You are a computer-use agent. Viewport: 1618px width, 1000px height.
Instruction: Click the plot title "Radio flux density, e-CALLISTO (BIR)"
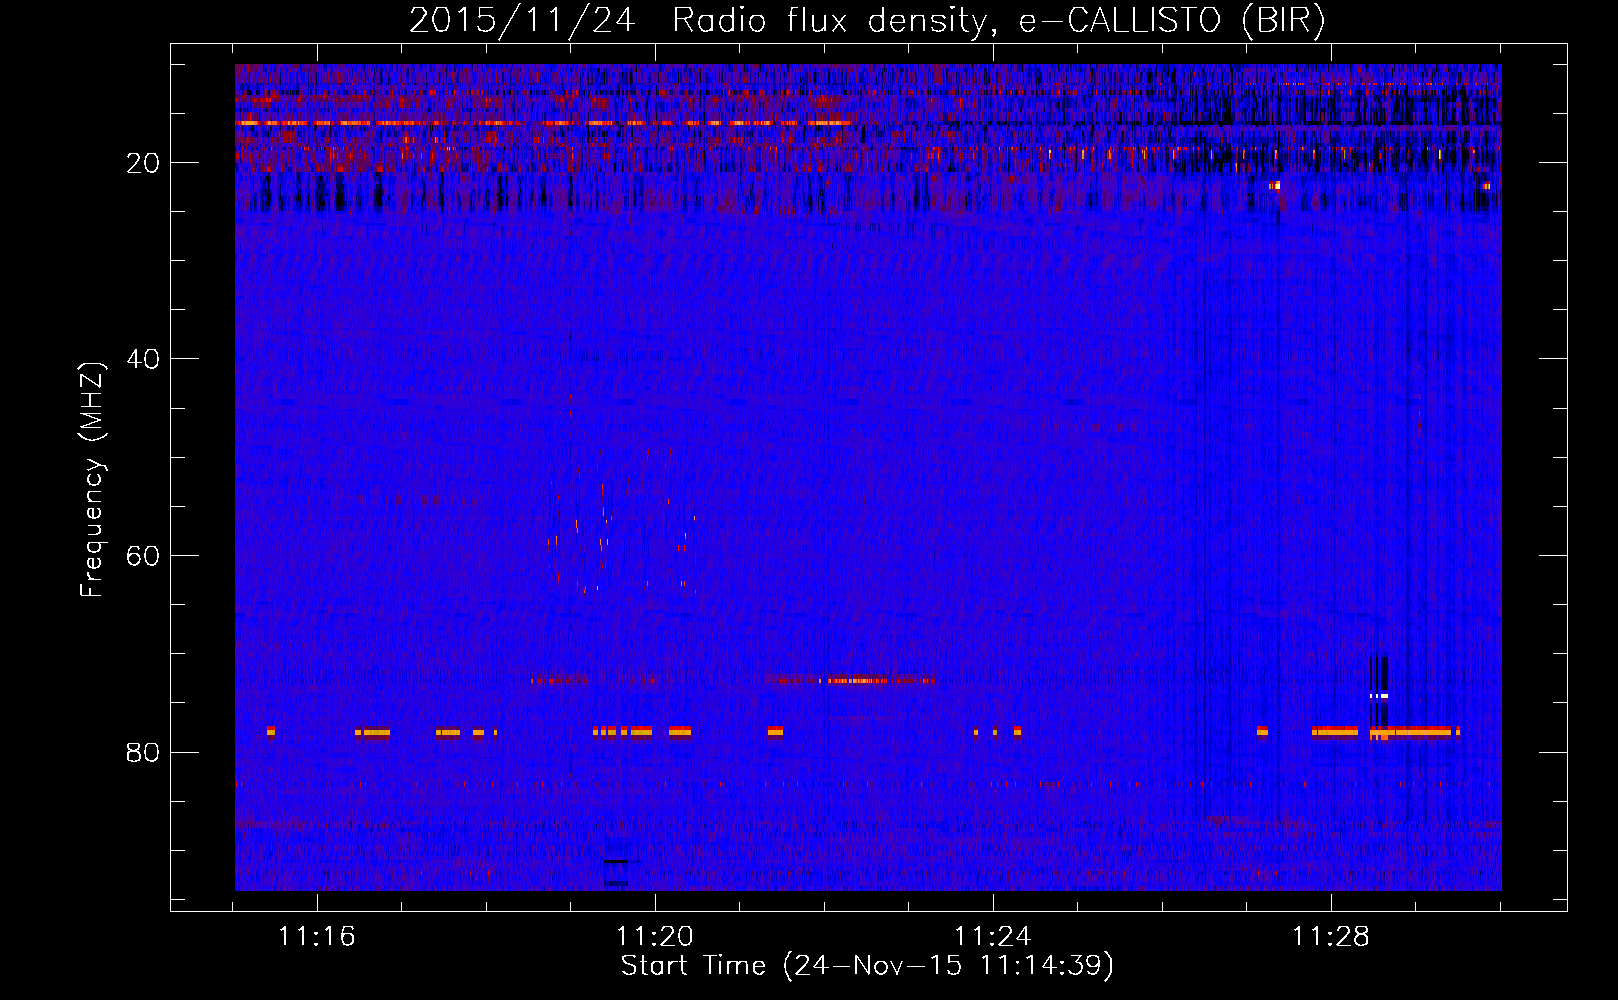[x=998, y=21]
